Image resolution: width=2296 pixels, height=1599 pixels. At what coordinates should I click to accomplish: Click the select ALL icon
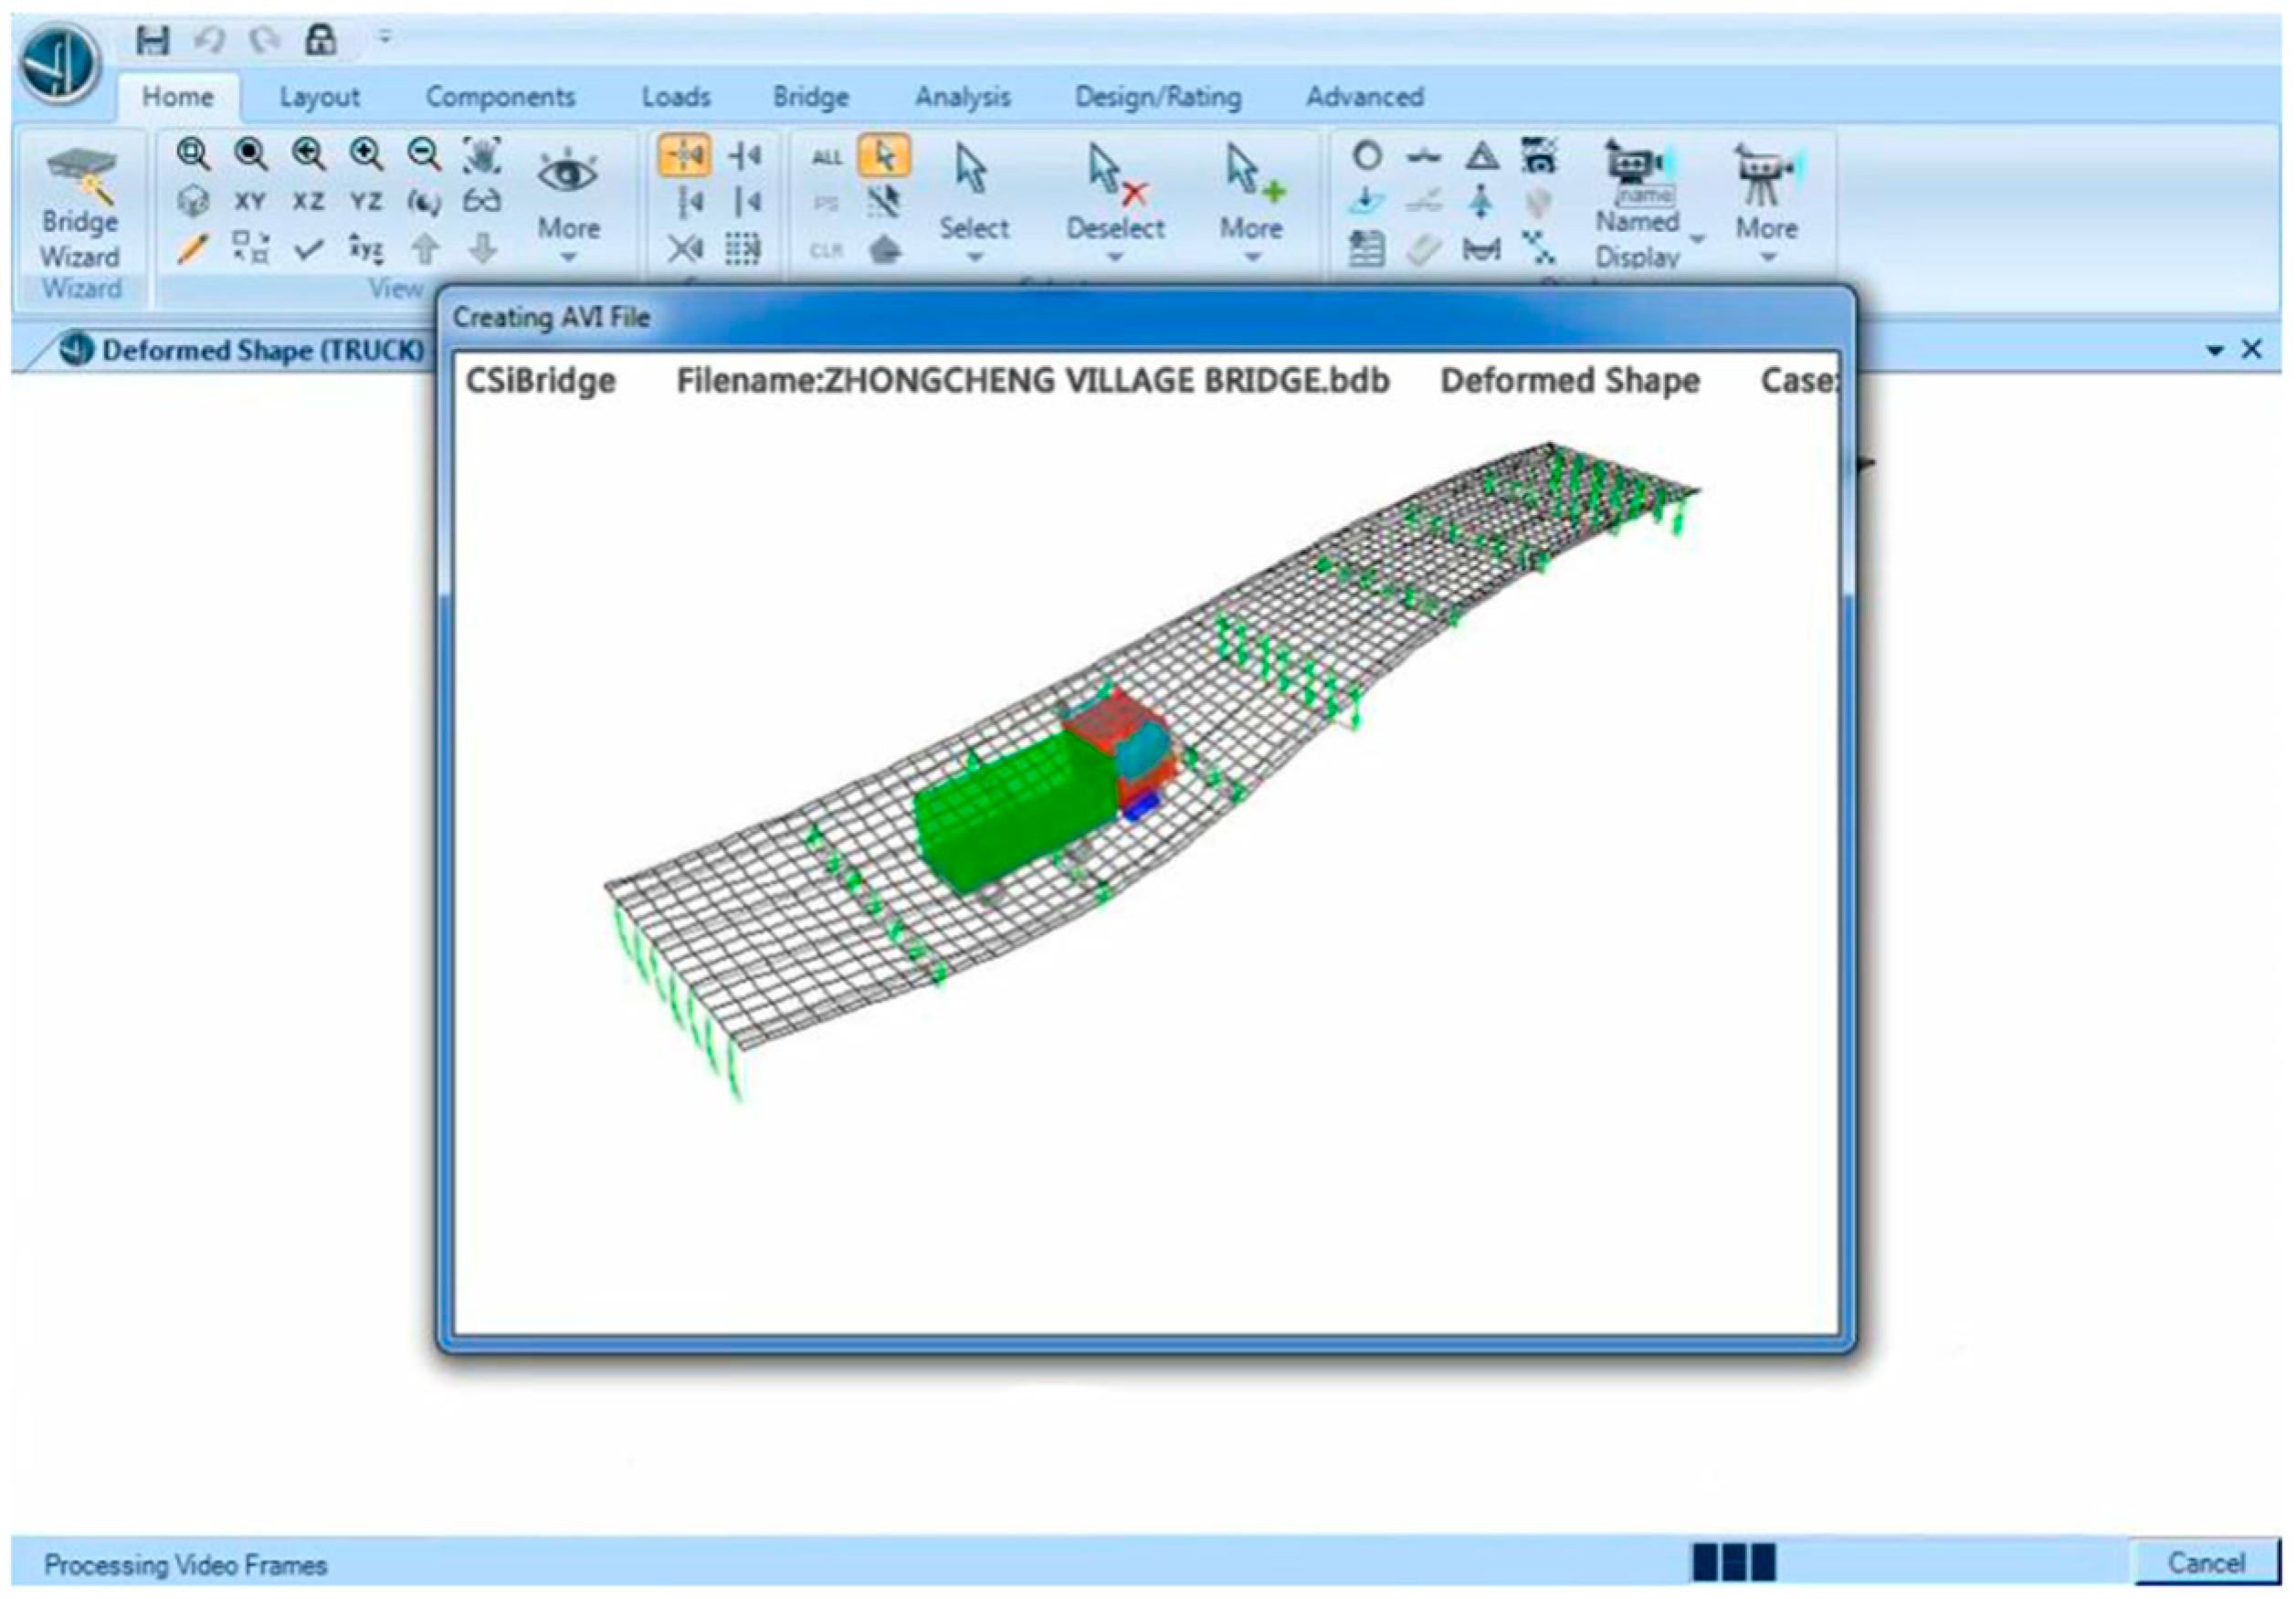(827, 157)
